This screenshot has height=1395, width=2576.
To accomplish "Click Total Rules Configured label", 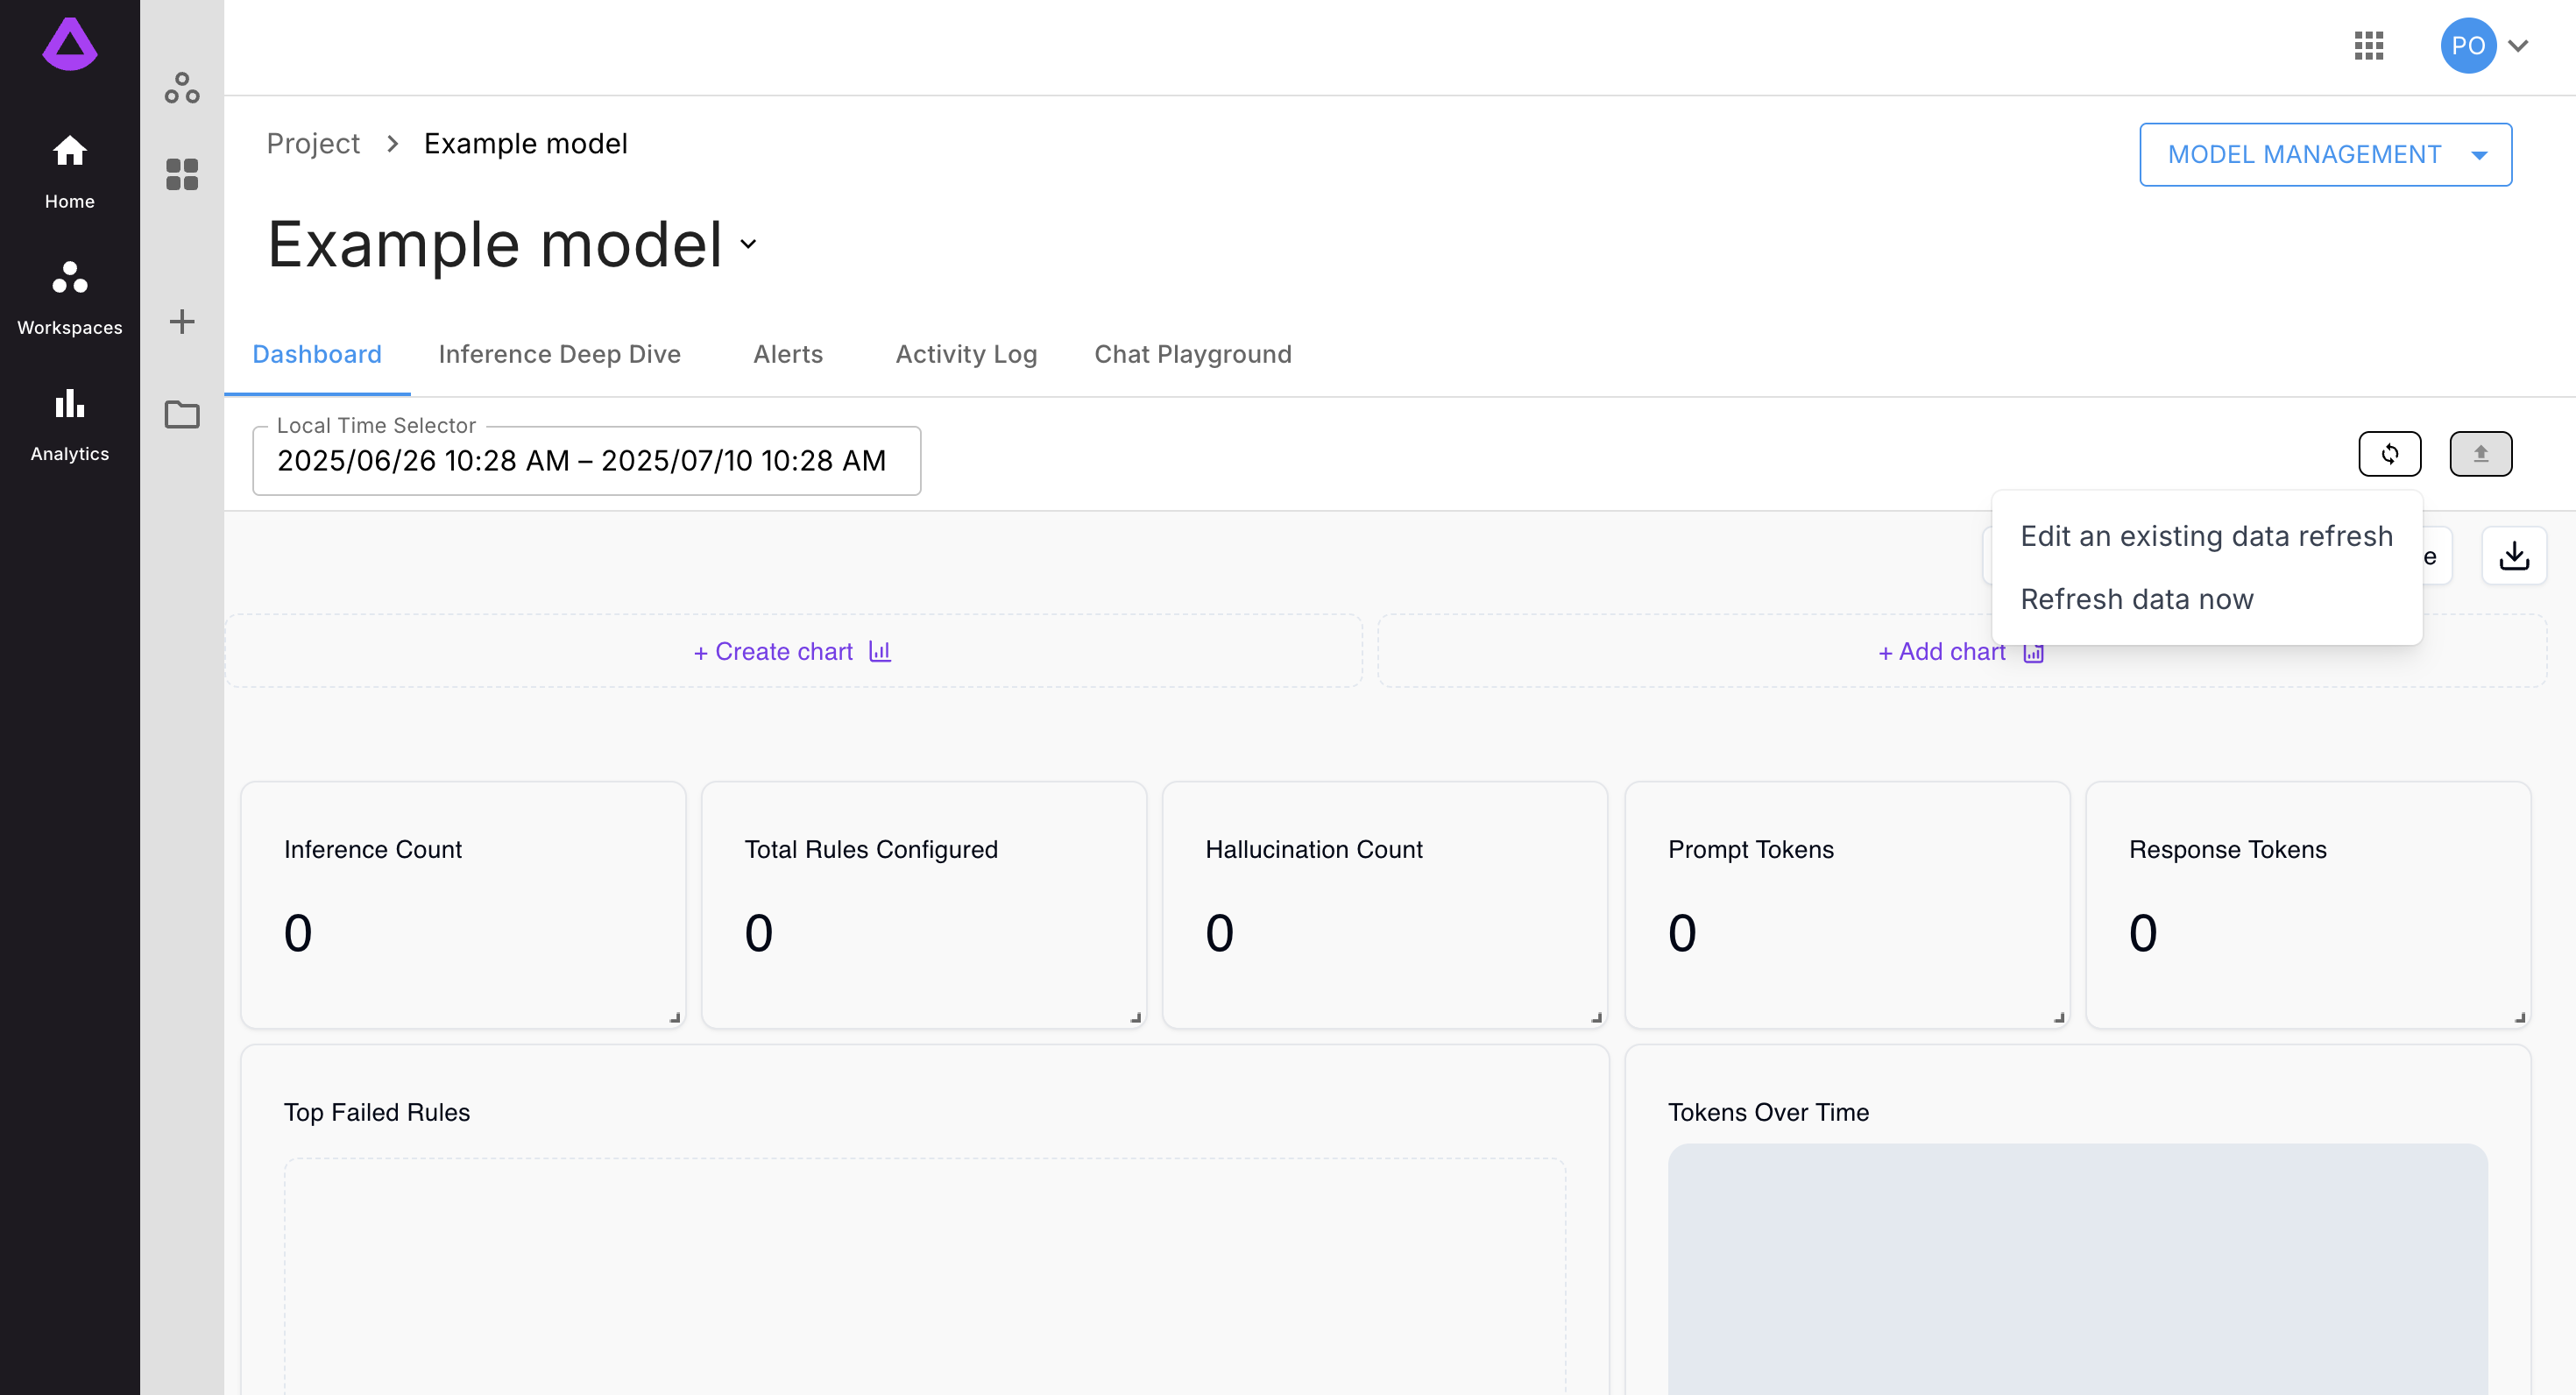I will (871, 850).
